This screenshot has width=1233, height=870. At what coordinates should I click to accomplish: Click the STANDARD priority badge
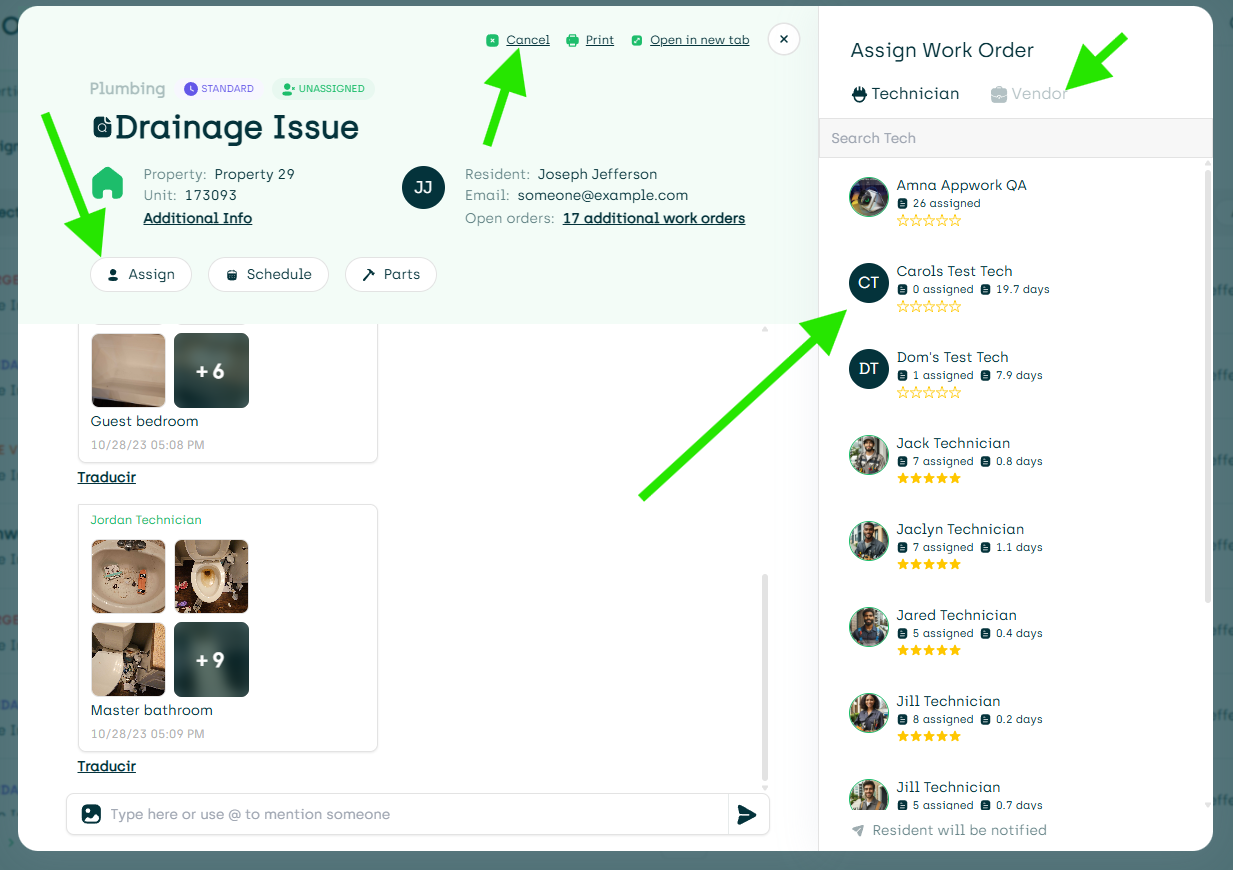[218, 89]
